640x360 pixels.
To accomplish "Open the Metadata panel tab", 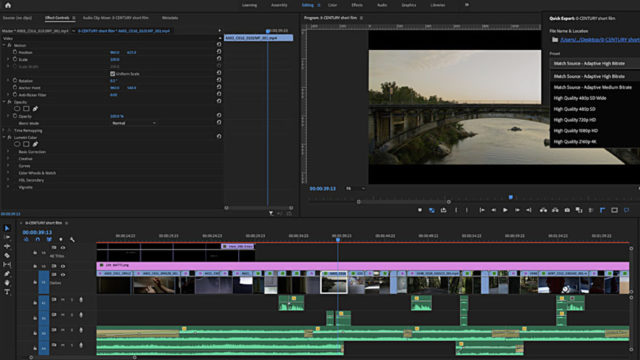I will coord(170,18).
